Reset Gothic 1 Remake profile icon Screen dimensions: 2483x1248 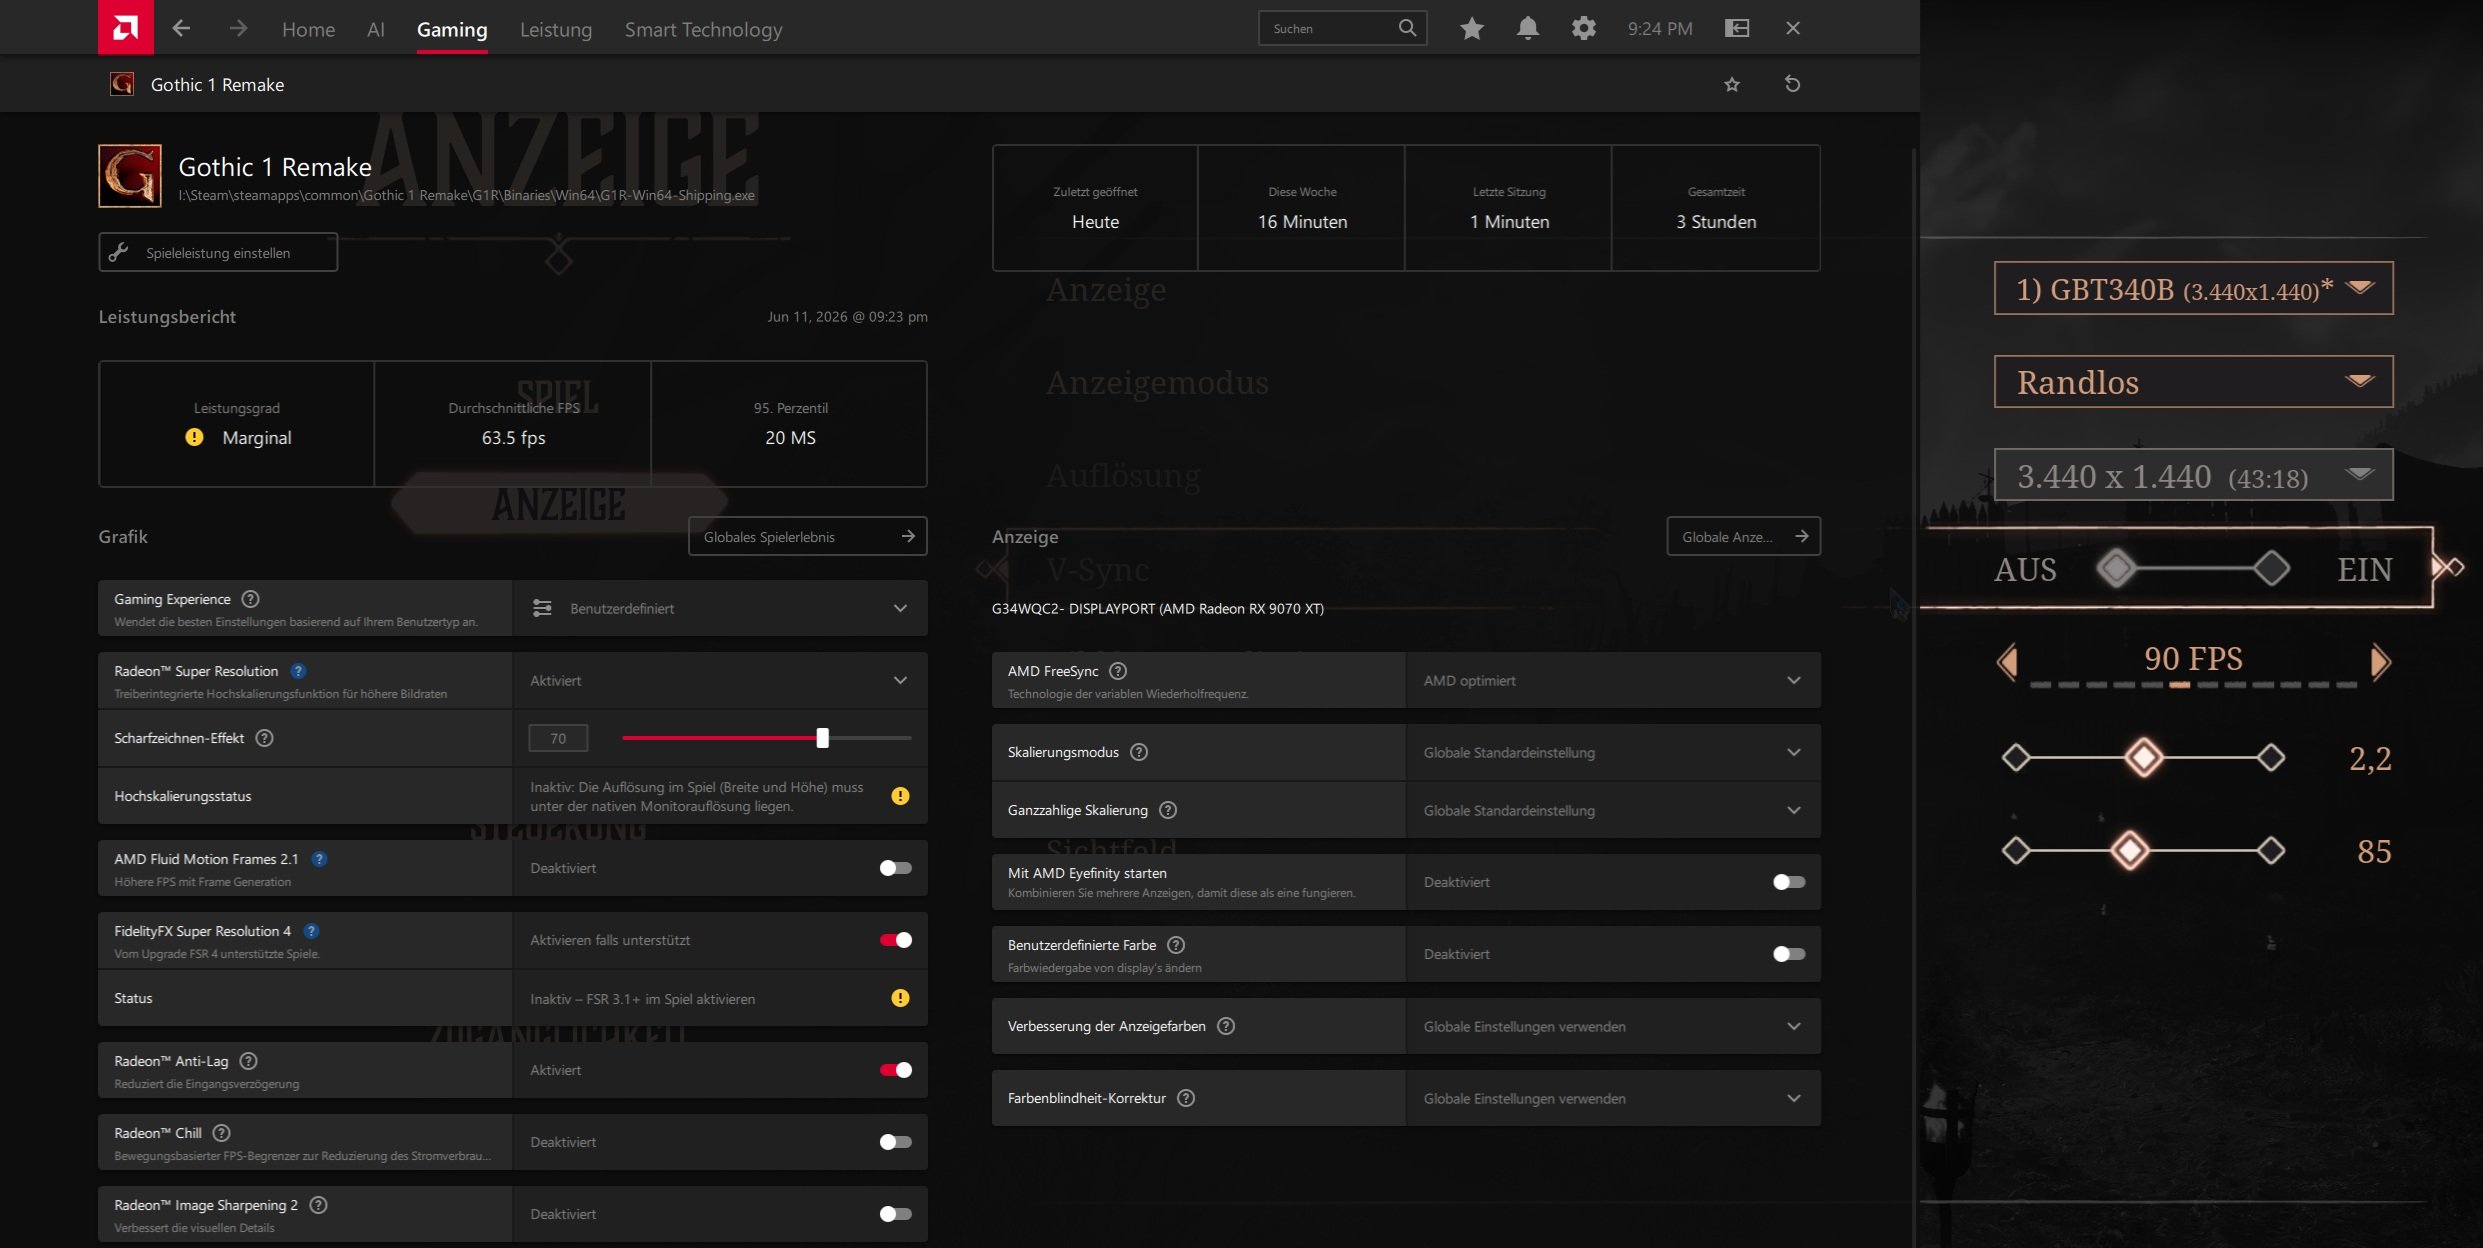tap(1792, 84)
